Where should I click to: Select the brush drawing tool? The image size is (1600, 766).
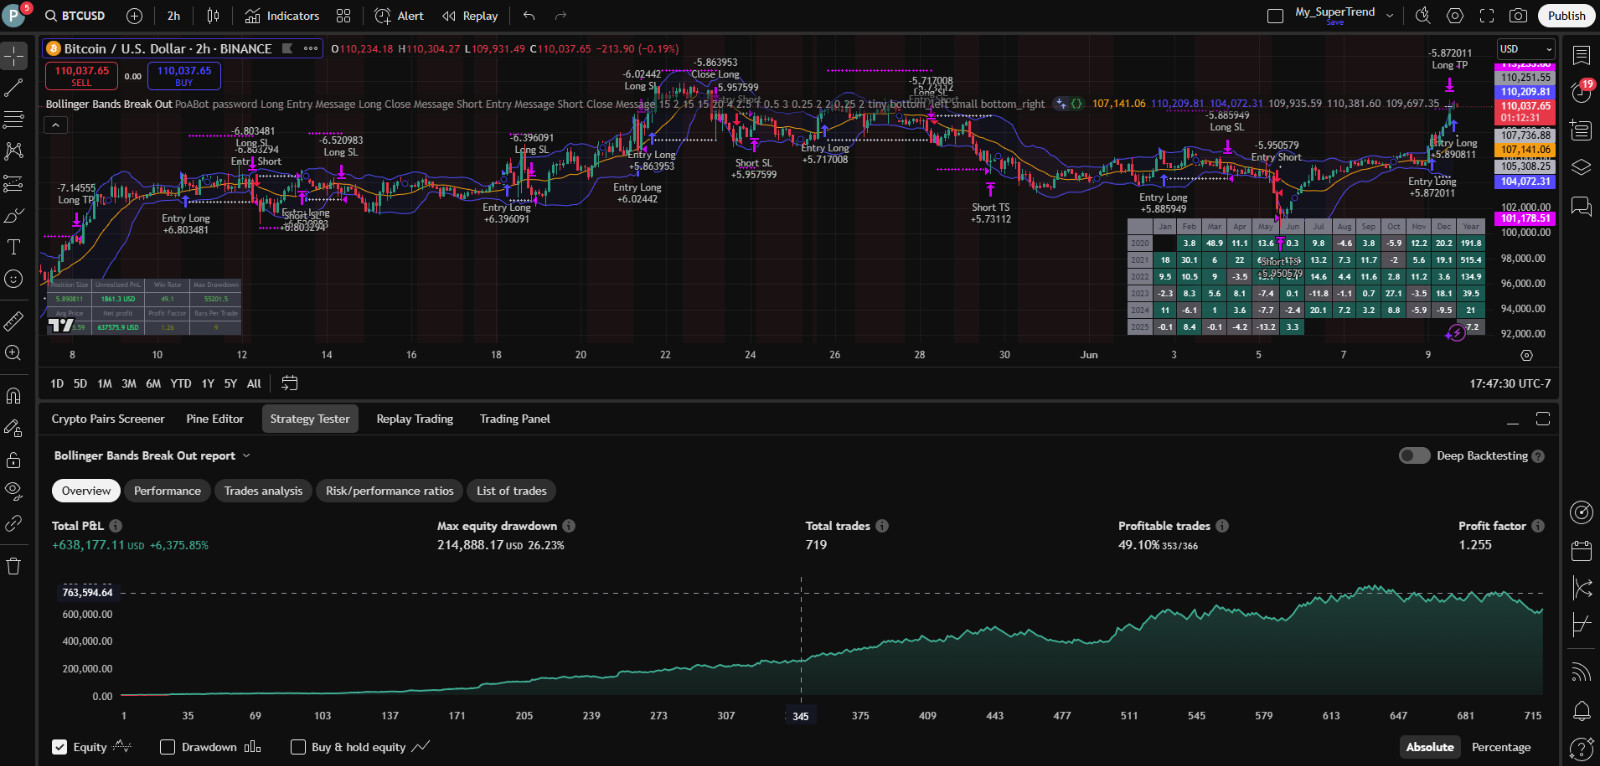(x=14, y=216)
